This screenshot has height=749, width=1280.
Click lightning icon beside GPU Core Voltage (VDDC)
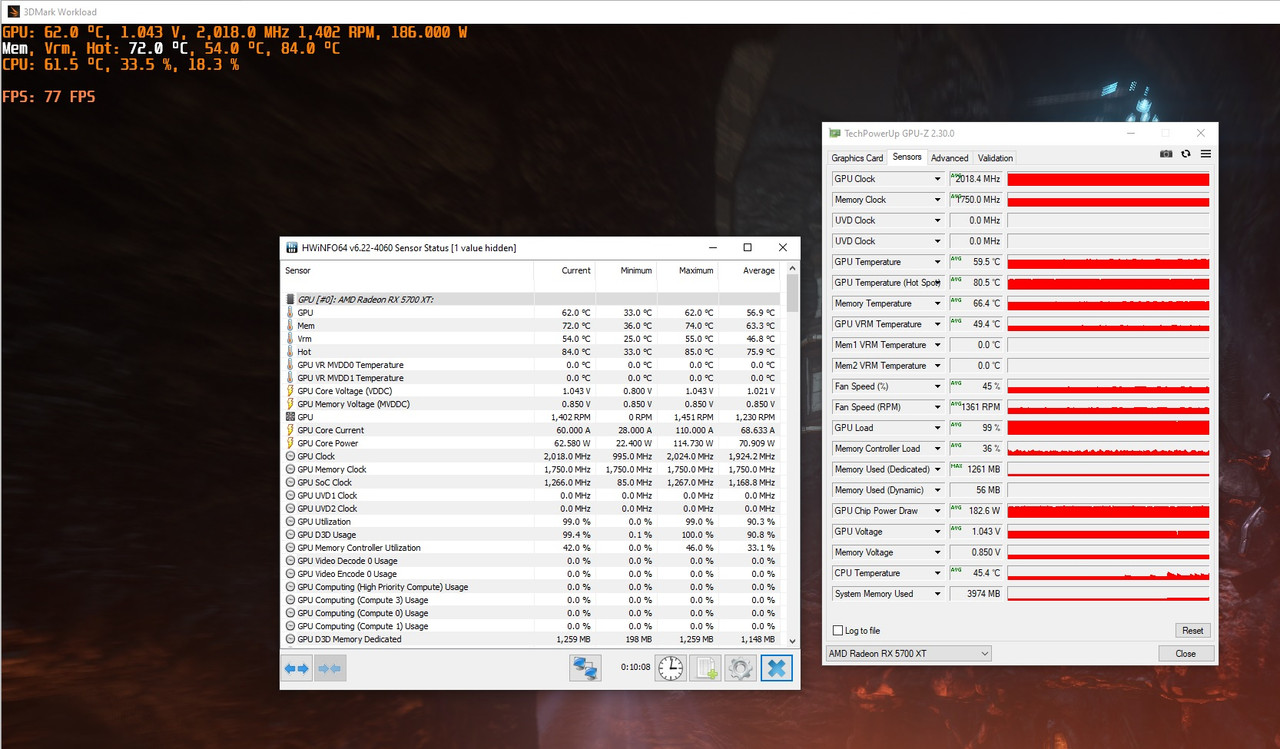(290, 391)
